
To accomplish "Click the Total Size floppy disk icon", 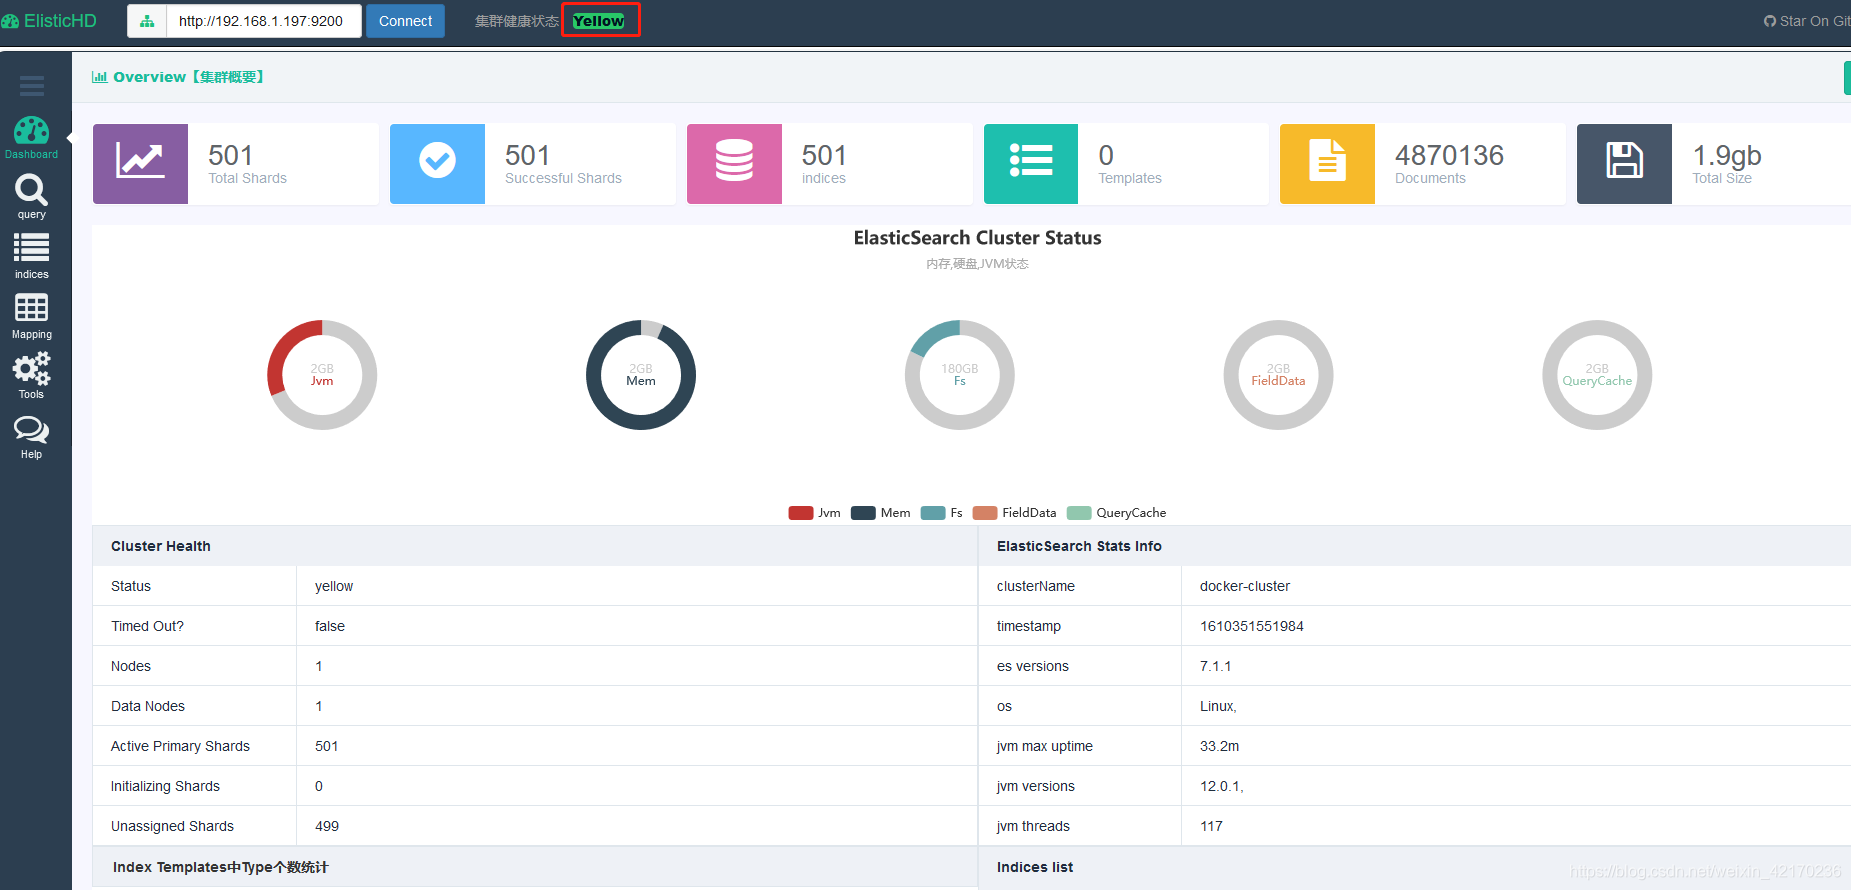I will pyautogui.click(x=1624, y=164).
